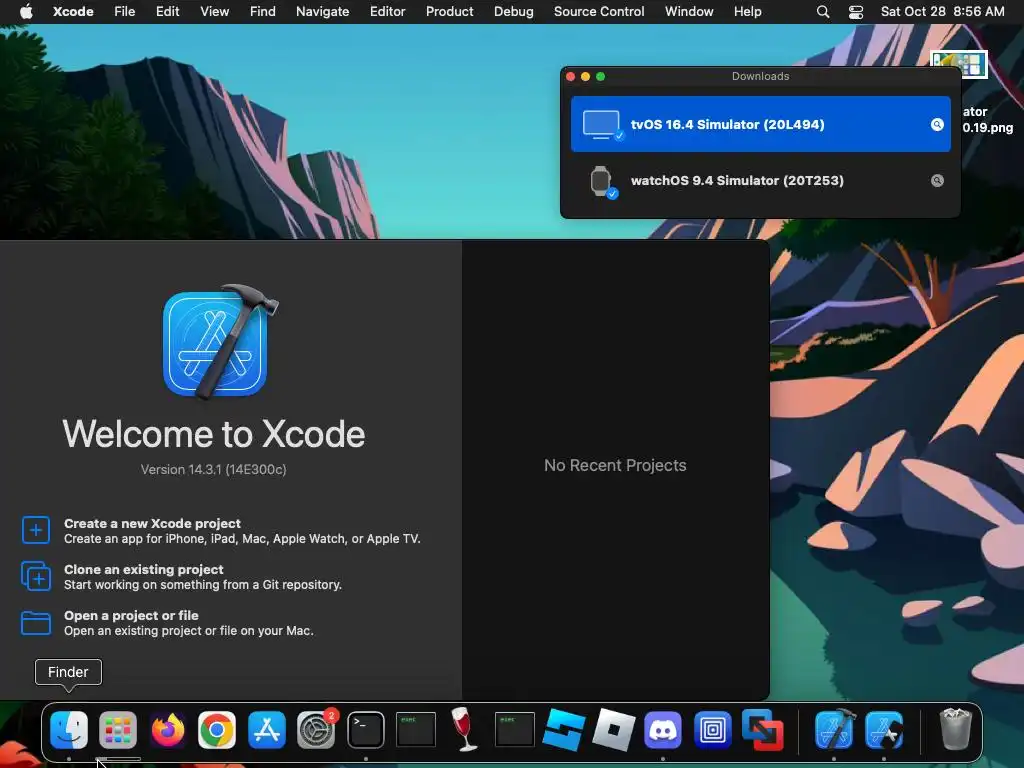Open the Roblox player dock icon

(x=613, y=729)
